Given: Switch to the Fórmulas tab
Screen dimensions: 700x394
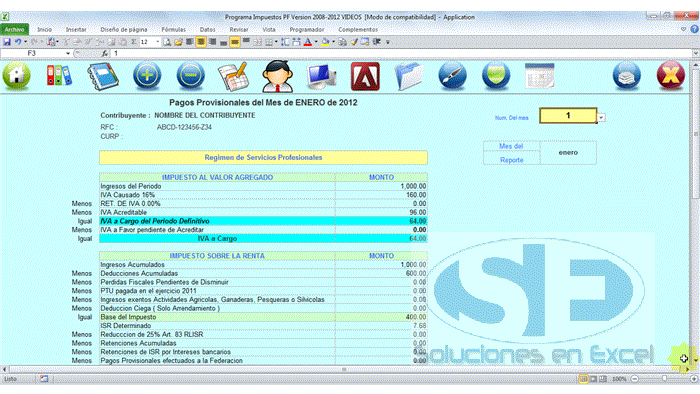Looking at the screenshot, I should [x=173, y=29].
